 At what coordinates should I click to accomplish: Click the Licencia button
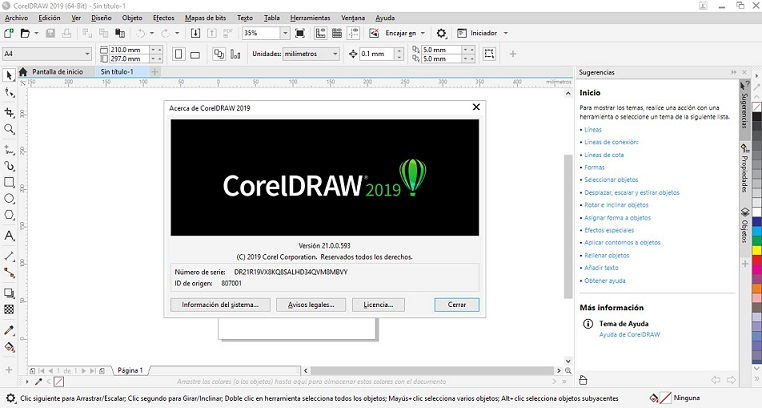click(x=378, y=305)
